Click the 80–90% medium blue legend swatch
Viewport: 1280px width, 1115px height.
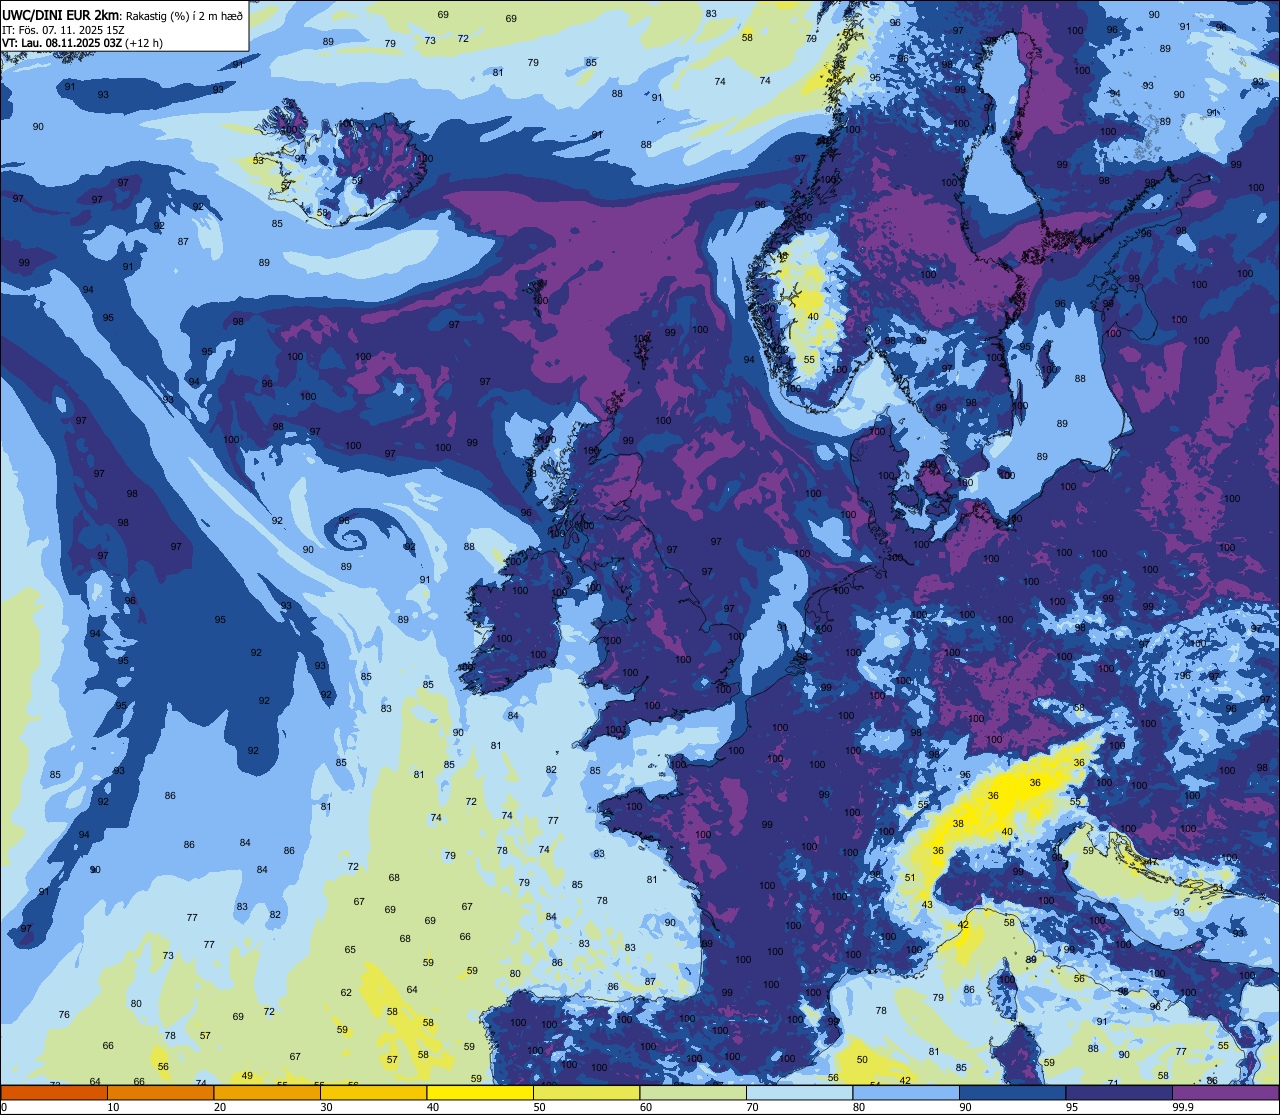[x=906, y=1092]
